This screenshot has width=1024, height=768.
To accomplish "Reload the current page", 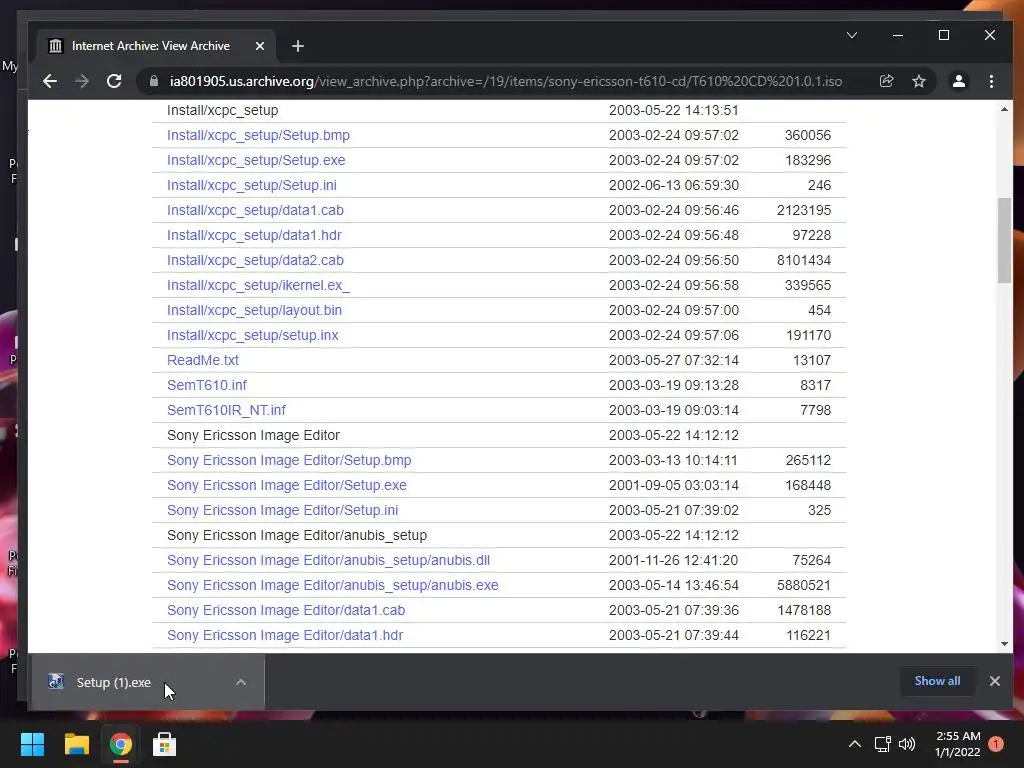I will click(x=114, y=81).
